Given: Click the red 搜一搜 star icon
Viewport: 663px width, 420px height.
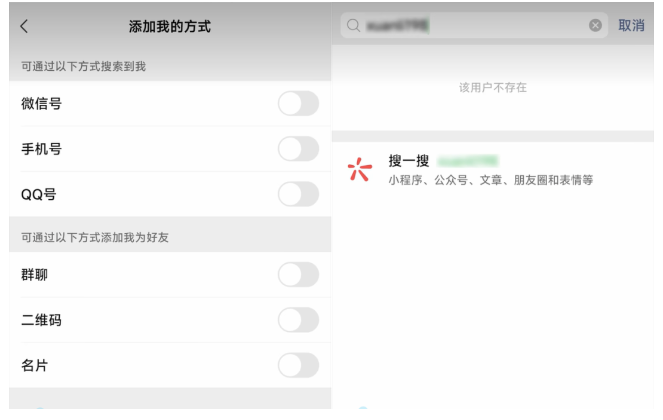Looking at the screenshot, I should (x=358, y=170).
